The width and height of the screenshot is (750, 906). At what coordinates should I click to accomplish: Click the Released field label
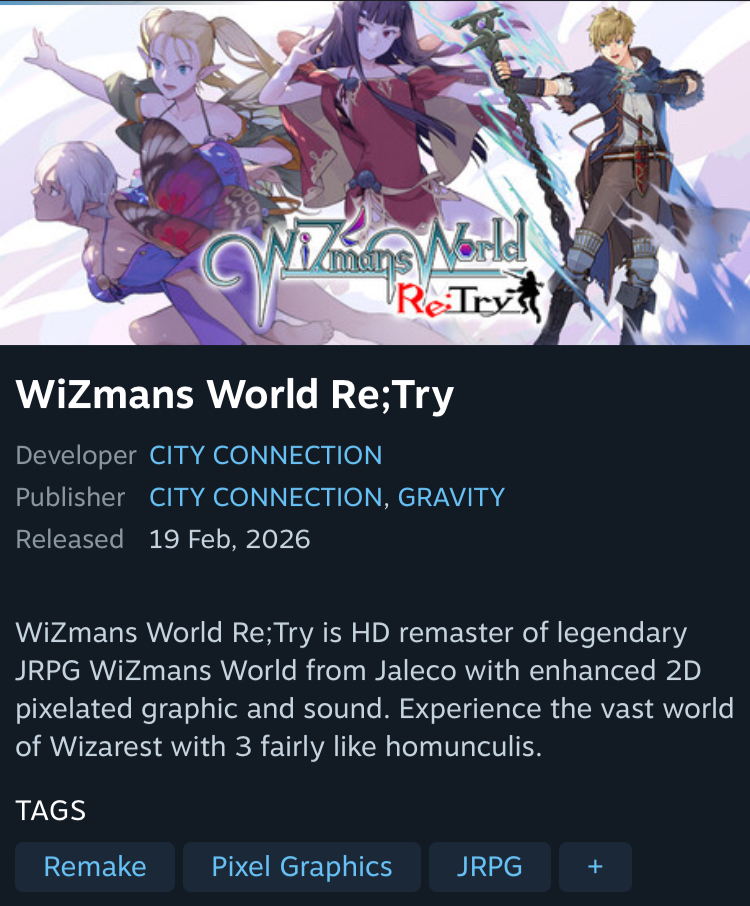click(69, 540)
